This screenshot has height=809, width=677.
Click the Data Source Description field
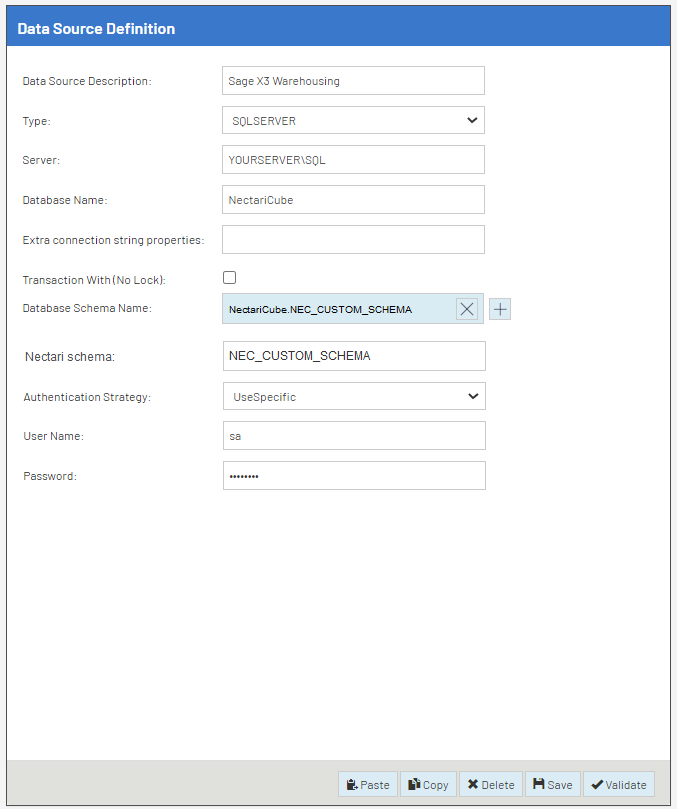[x=352, y=80]
